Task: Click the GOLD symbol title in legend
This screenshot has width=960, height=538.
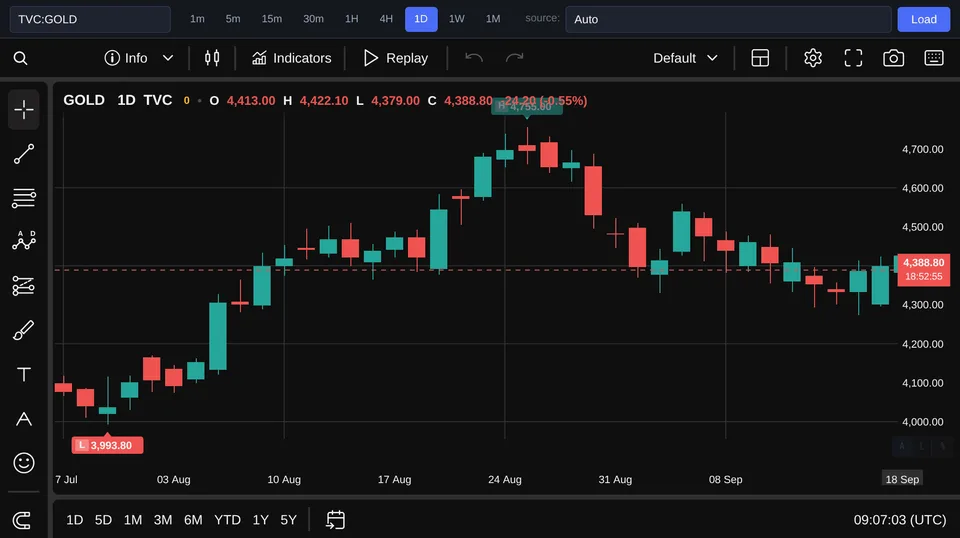Action: (84, 100)
